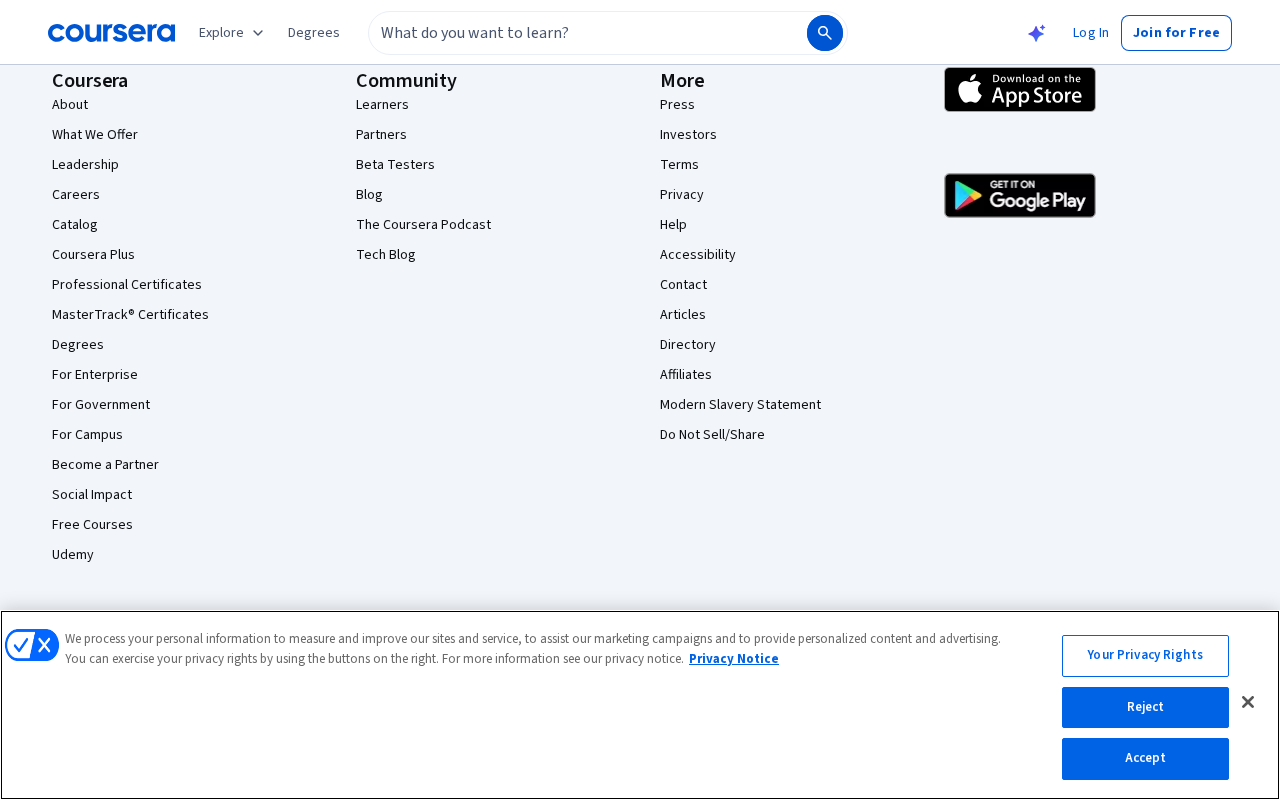The height and width of the screenshot is (800, 1280).
Task: Open the Learners community link
Action: click(382, 105)
